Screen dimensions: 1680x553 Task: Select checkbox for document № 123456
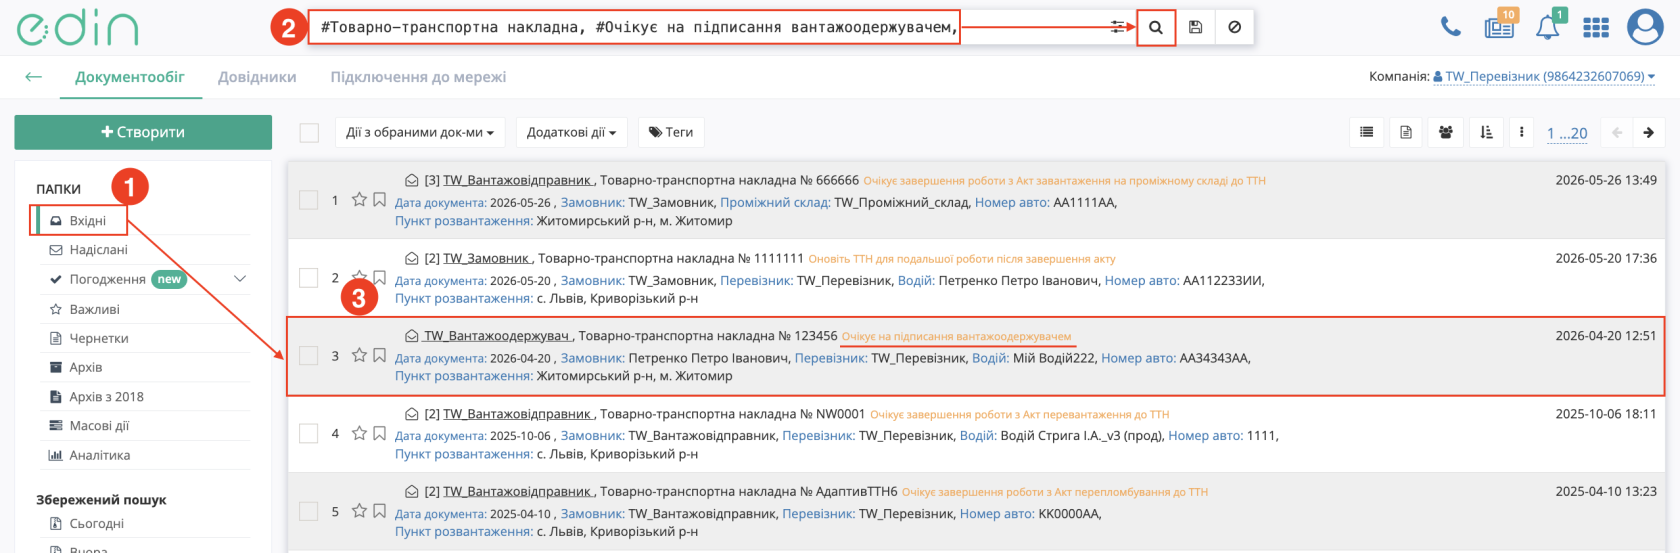point(309,355)
